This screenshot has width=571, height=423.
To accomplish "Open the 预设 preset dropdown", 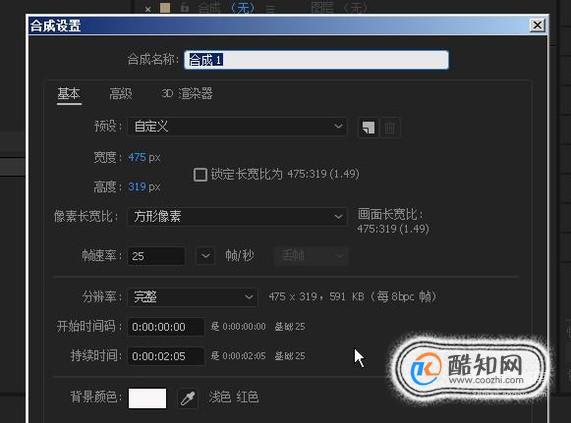I will pos(237,127).
